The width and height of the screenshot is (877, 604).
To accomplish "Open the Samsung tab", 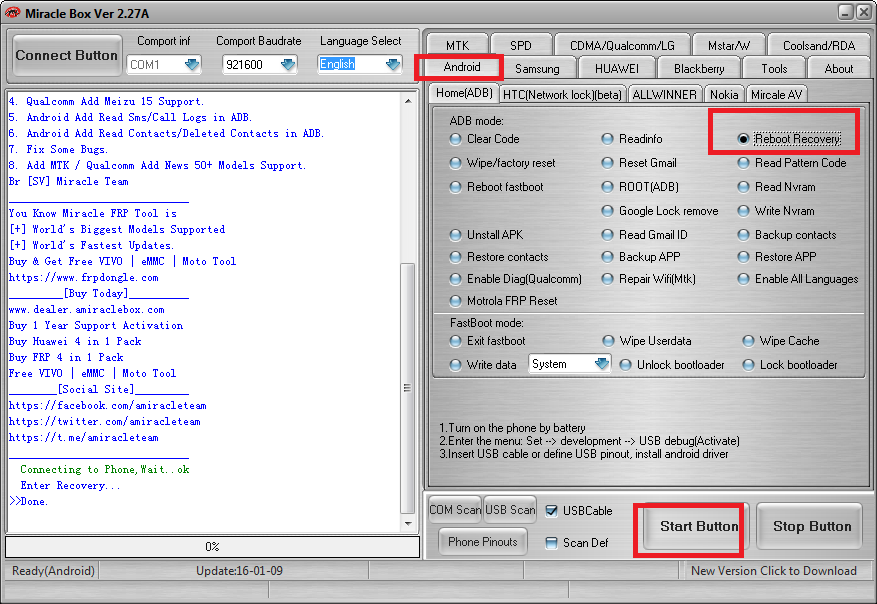I will coord(537,68).
